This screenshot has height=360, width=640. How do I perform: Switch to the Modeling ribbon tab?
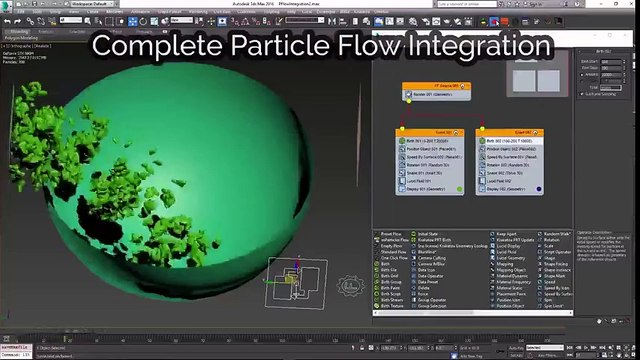point(19,31)
